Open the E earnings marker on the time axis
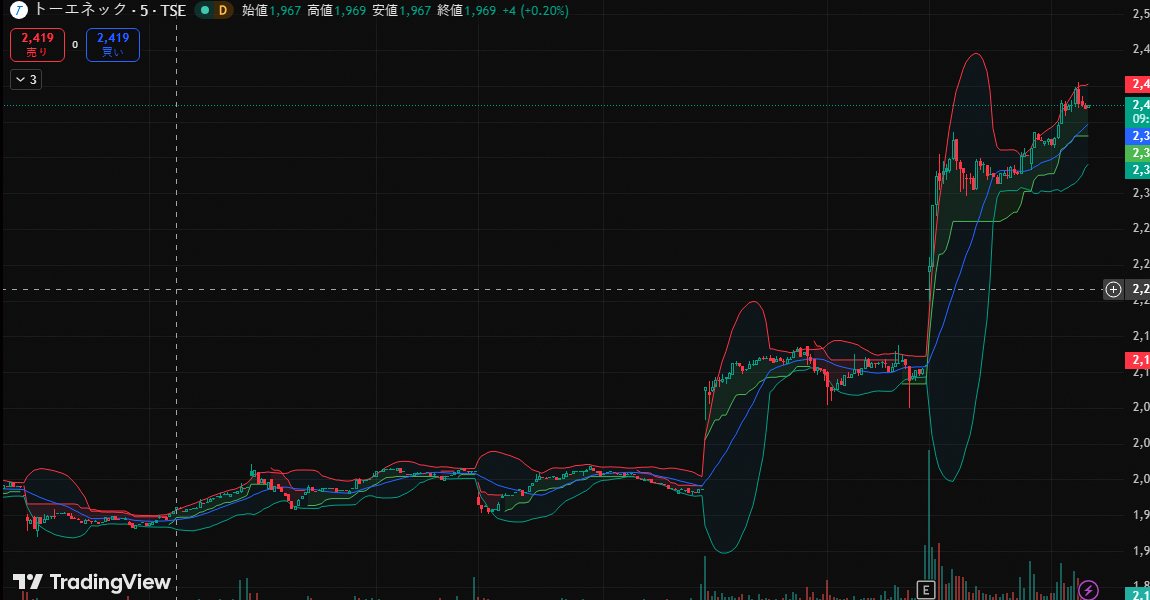 [x=926, y=589]
